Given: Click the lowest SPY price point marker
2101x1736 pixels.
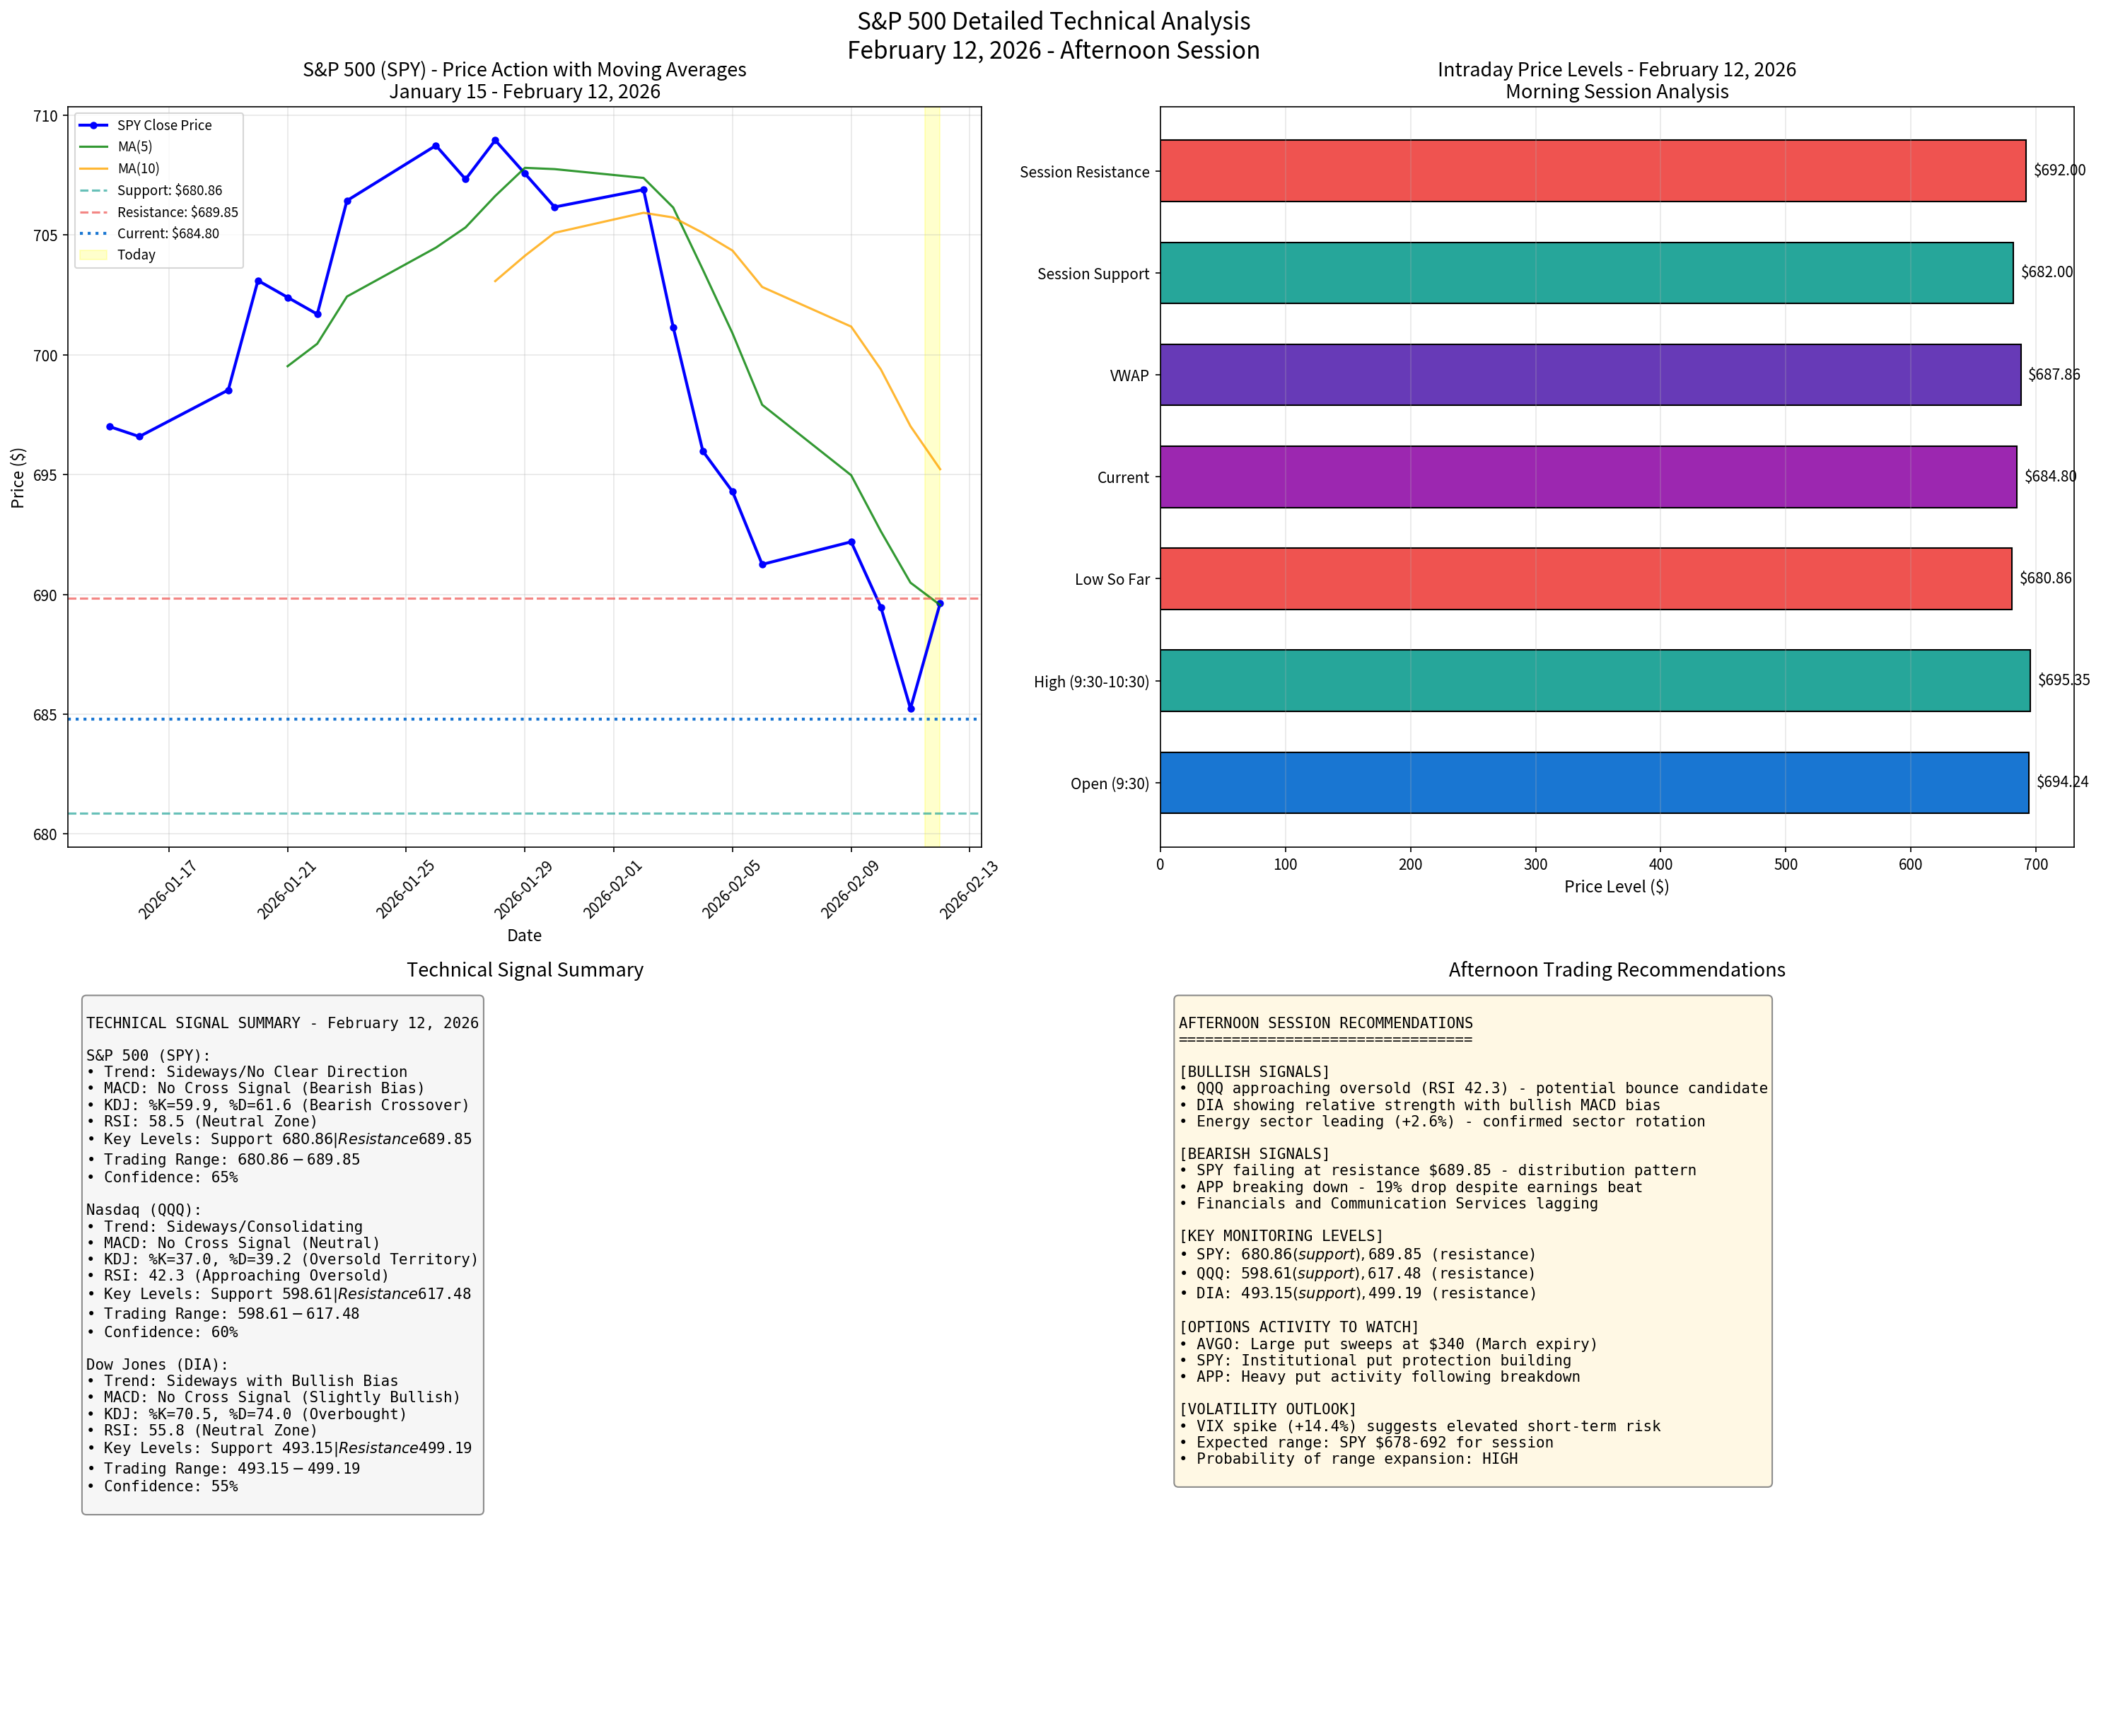Looking at the screenshot, I should pos(910,709).
